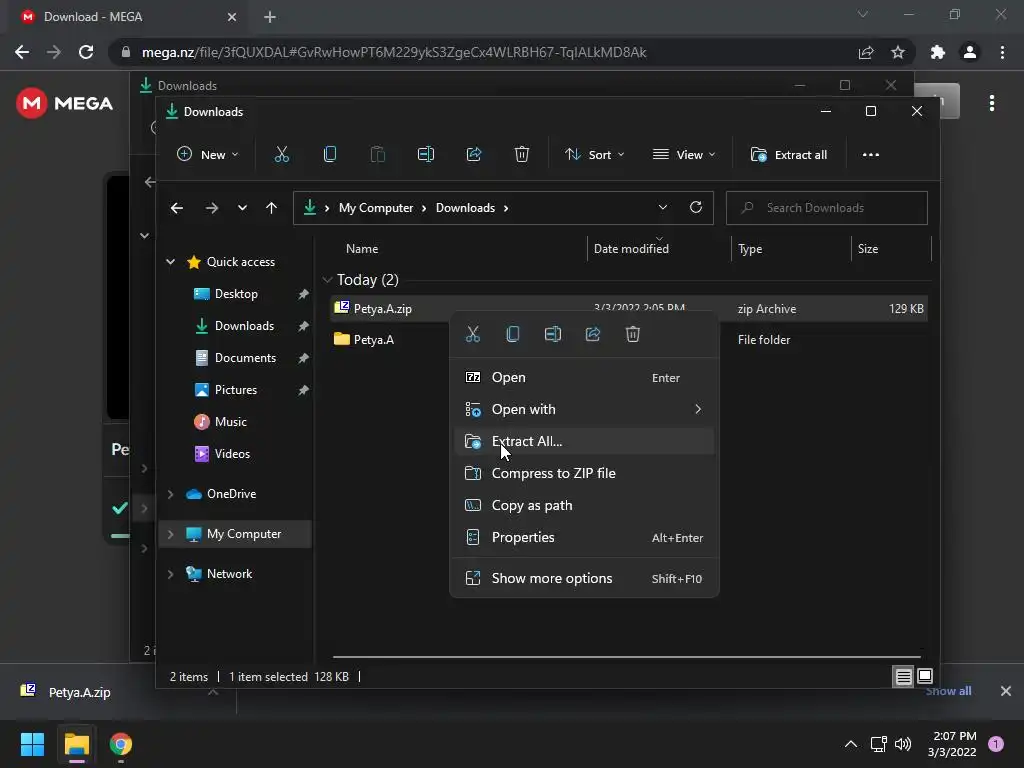Image resolution: width=1024 pixels, height=768 pixels.
Task: Reload the MEGA page in Chrome
Action: point(86,52)
